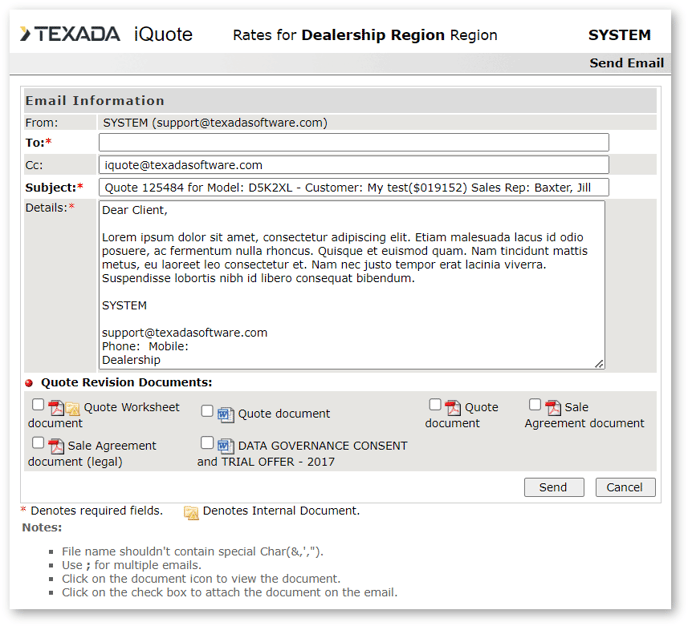
Task: Click the Send button
Action: 553,487
